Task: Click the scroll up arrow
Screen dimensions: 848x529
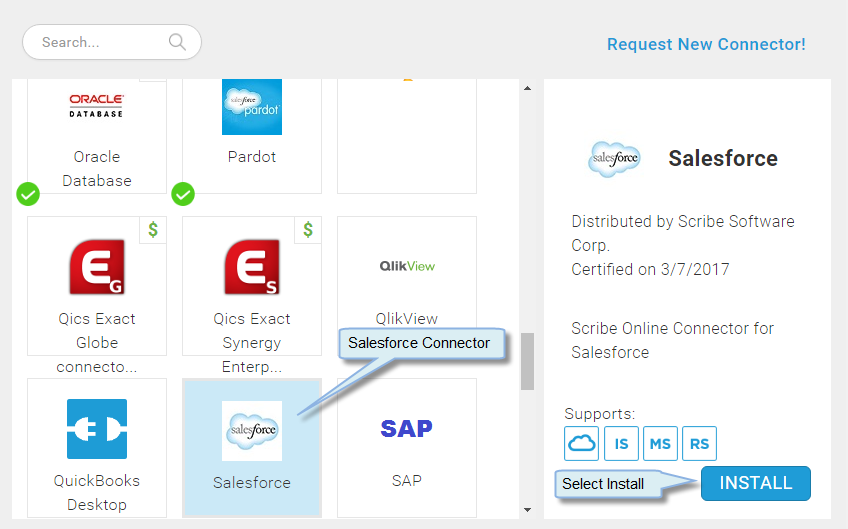Action: coord(527,88)
